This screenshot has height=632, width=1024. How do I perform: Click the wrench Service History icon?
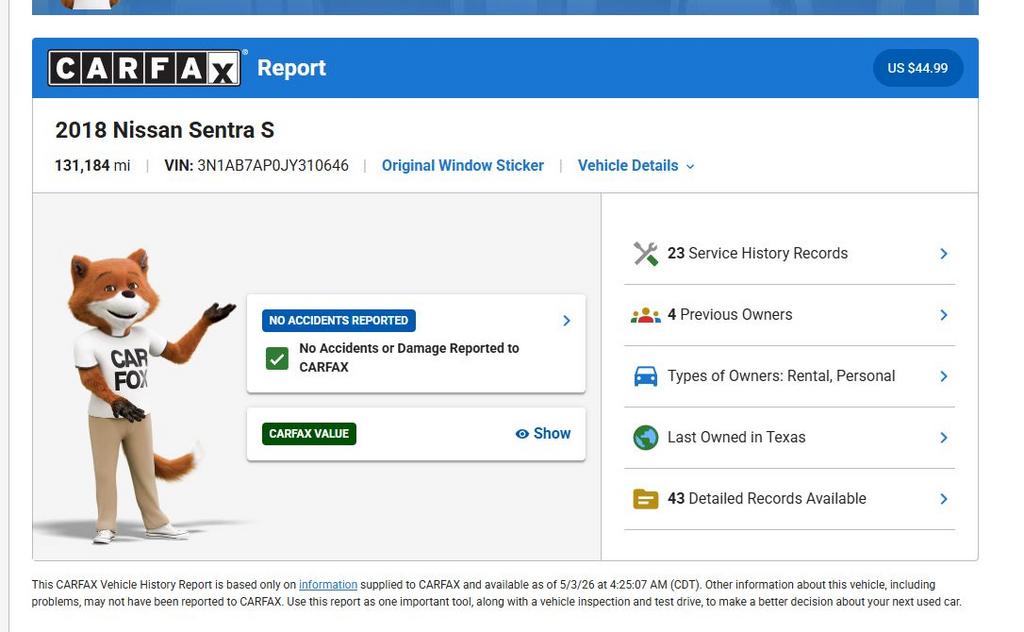pos(645,253)
